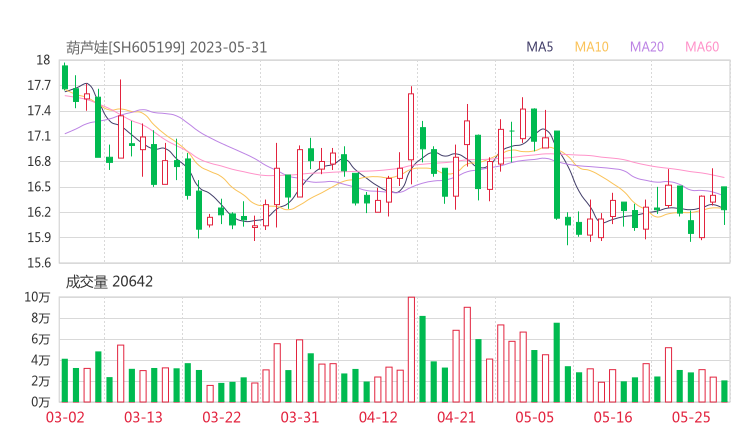Screen dimensions: 740x440
Task: Click the MA60 legend label
Action: pos(702,47)
